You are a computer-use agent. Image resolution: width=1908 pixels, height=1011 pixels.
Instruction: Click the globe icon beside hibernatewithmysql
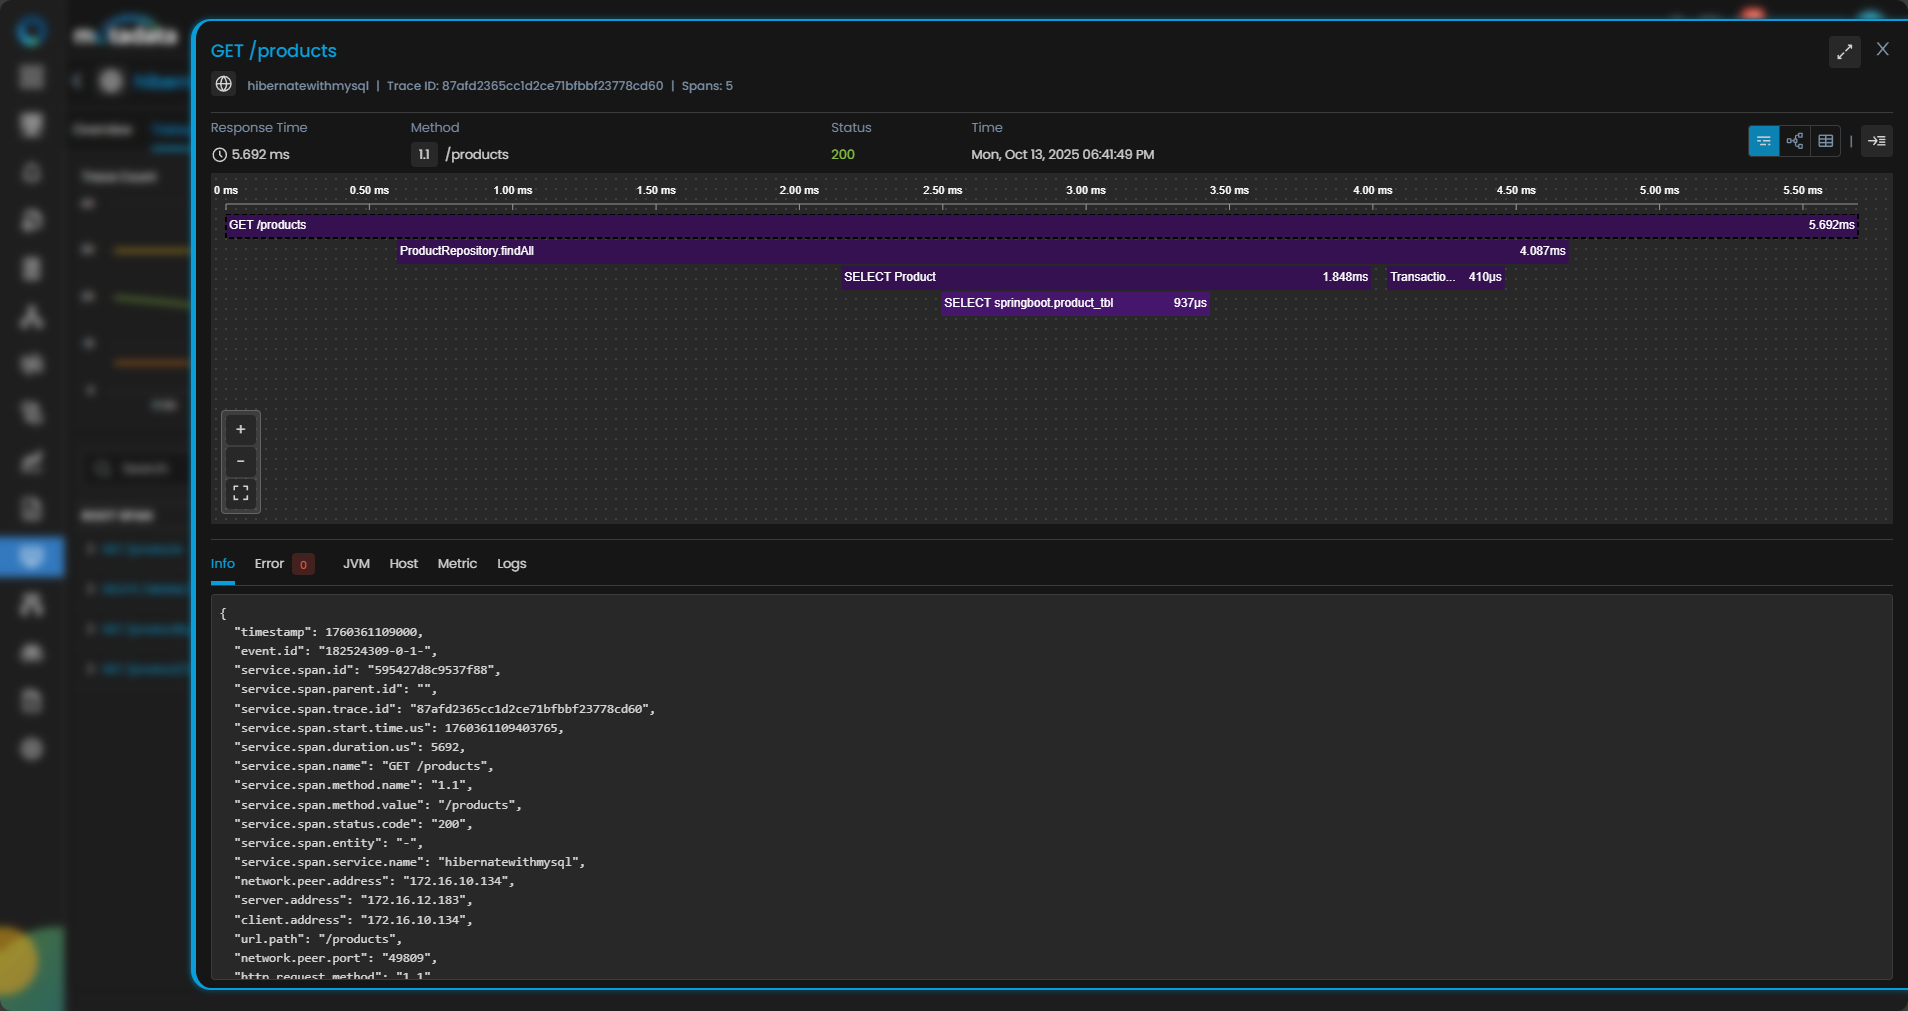click(224, 85)
